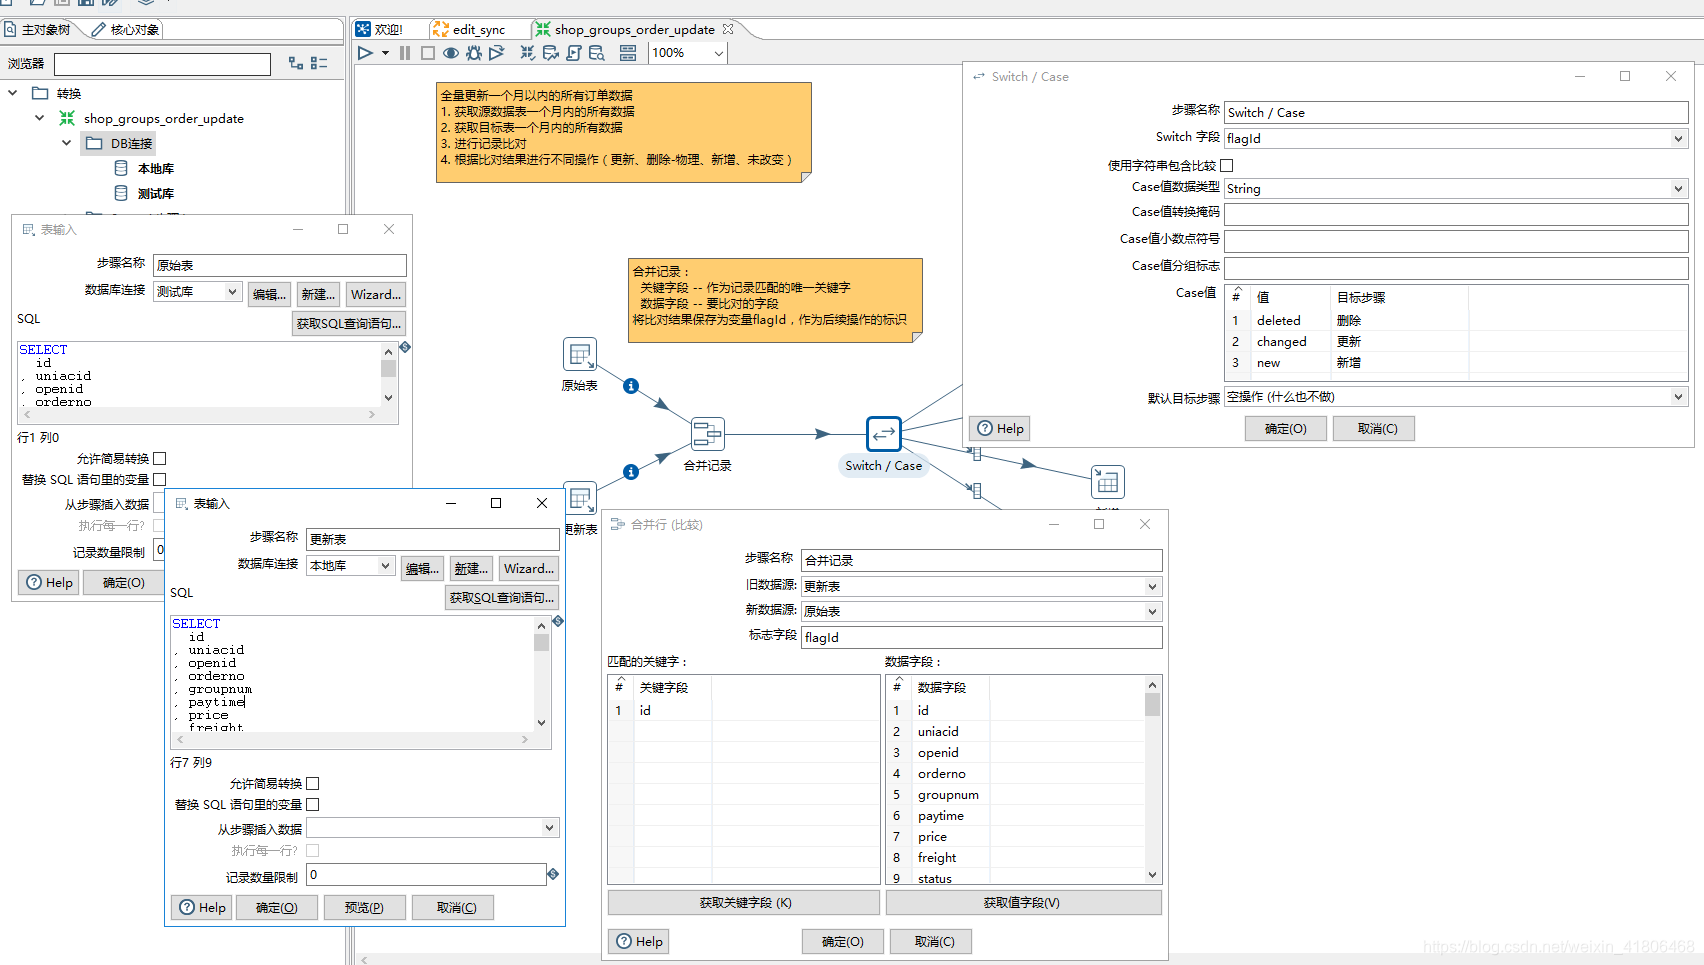The height and width of the screenshot is (965, 1704).
Task: Select the 本地库 database connection
Action: click(x=156, y=169)
